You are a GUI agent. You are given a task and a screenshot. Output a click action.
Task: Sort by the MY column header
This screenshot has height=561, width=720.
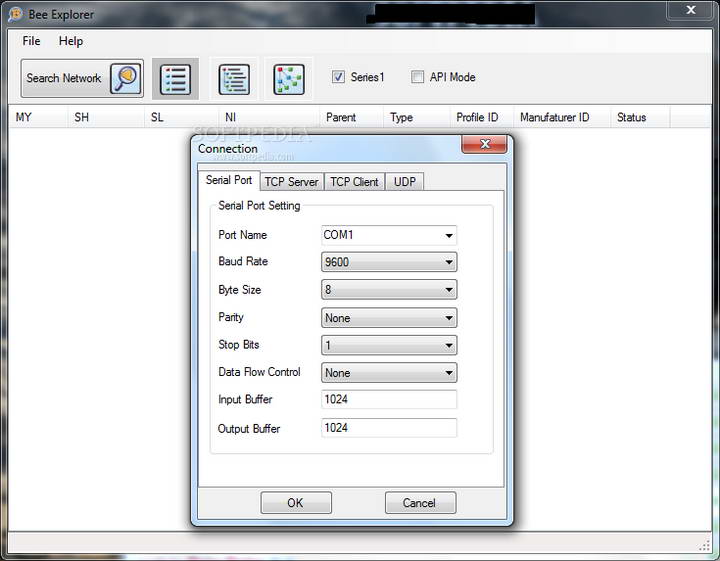[39, 117]
